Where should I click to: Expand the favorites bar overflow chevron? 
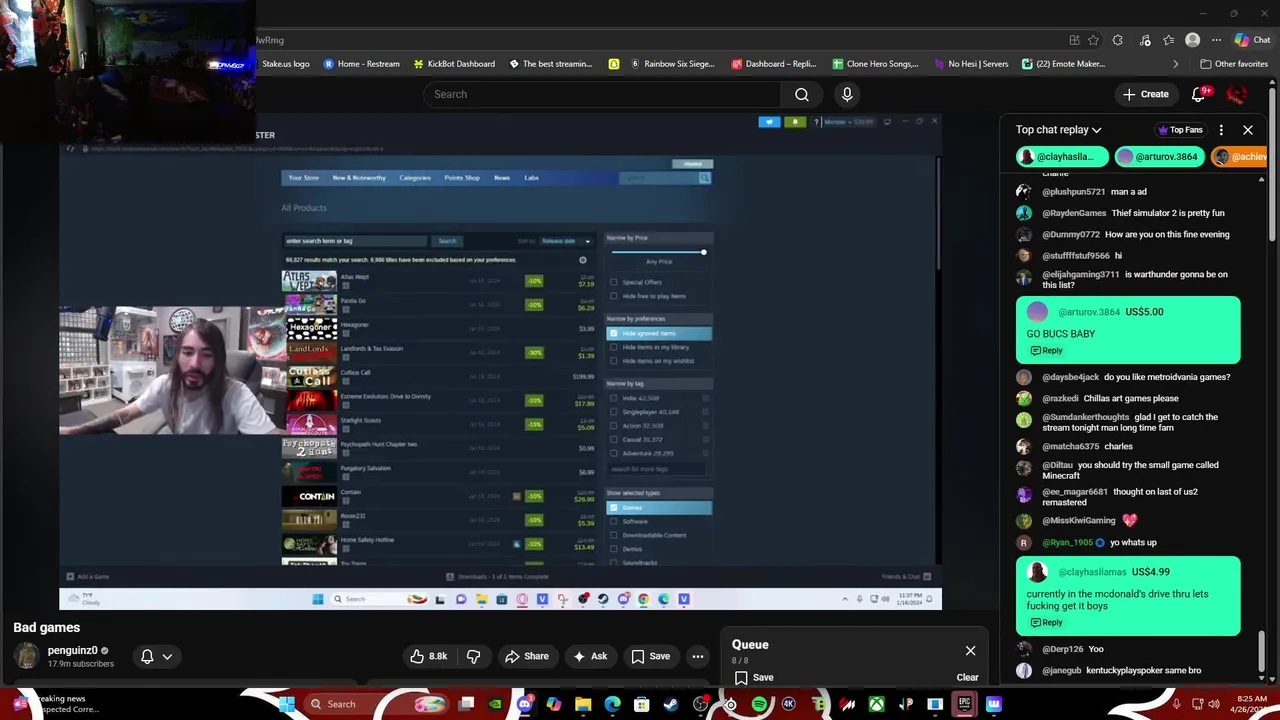1175,64
